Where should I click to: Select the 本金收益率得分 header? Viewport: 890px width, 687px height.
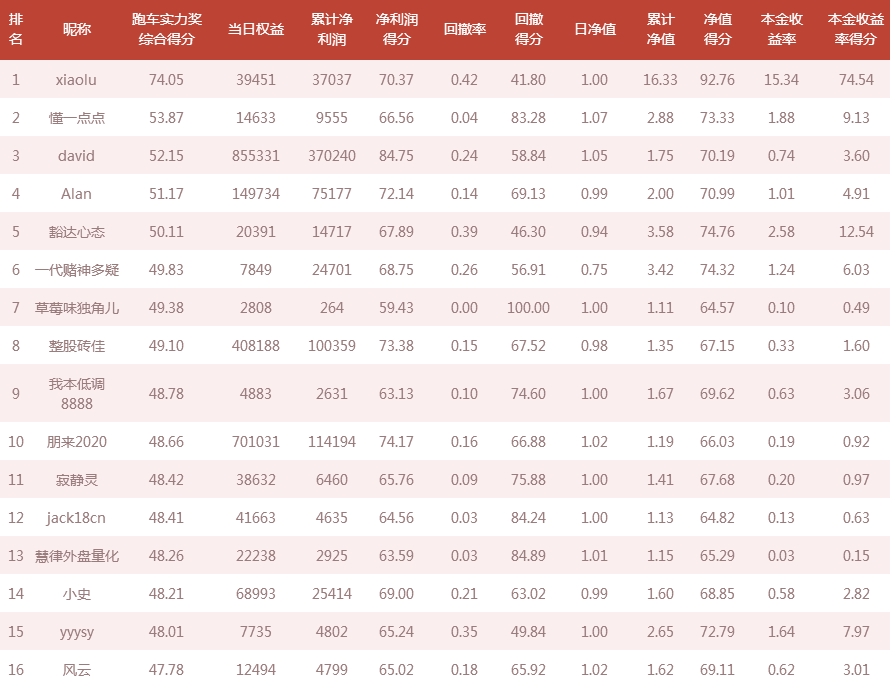(x=855, y=30)
